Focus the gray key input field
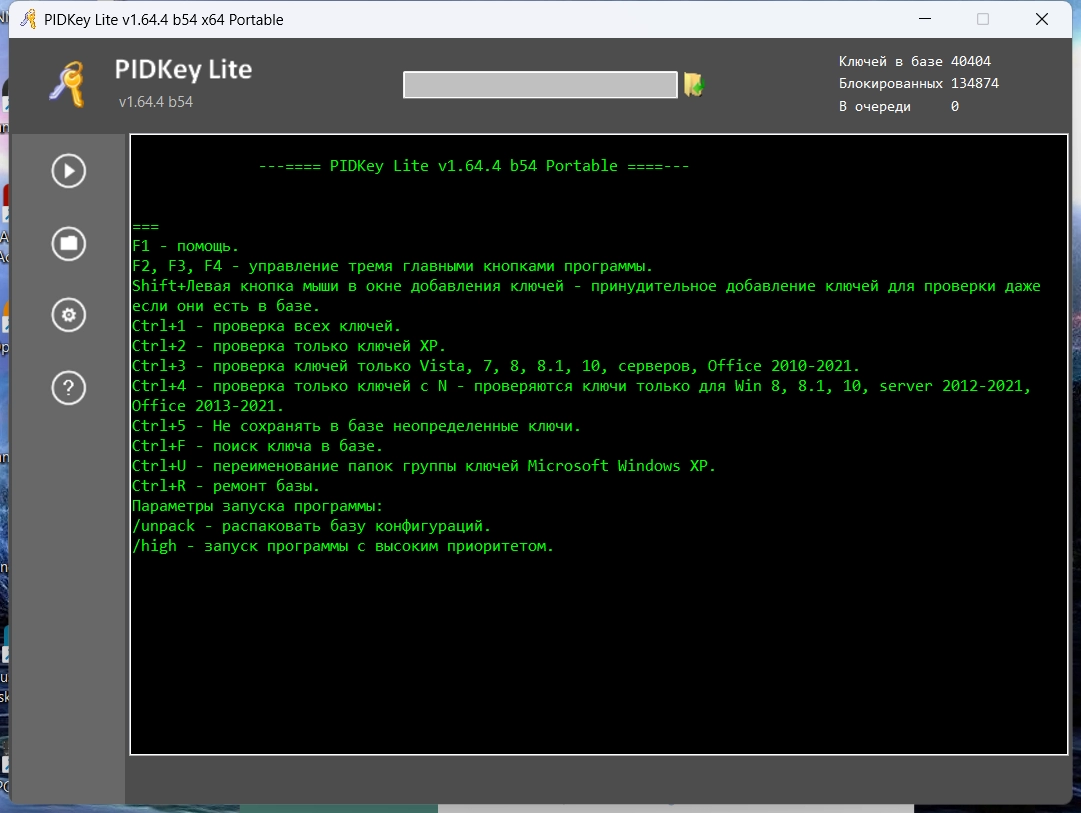Screen dimensions: 1081x813 tap(540, 85)
